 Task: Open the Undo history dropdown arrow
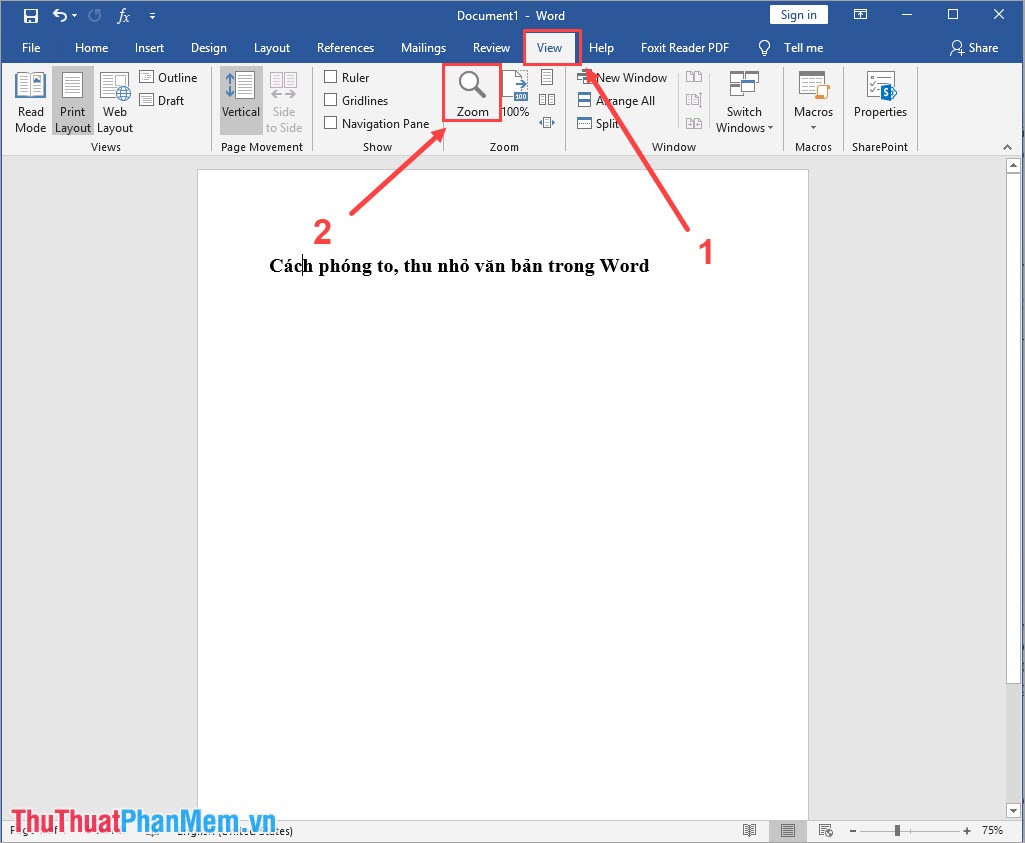click(x=75, y=16)
